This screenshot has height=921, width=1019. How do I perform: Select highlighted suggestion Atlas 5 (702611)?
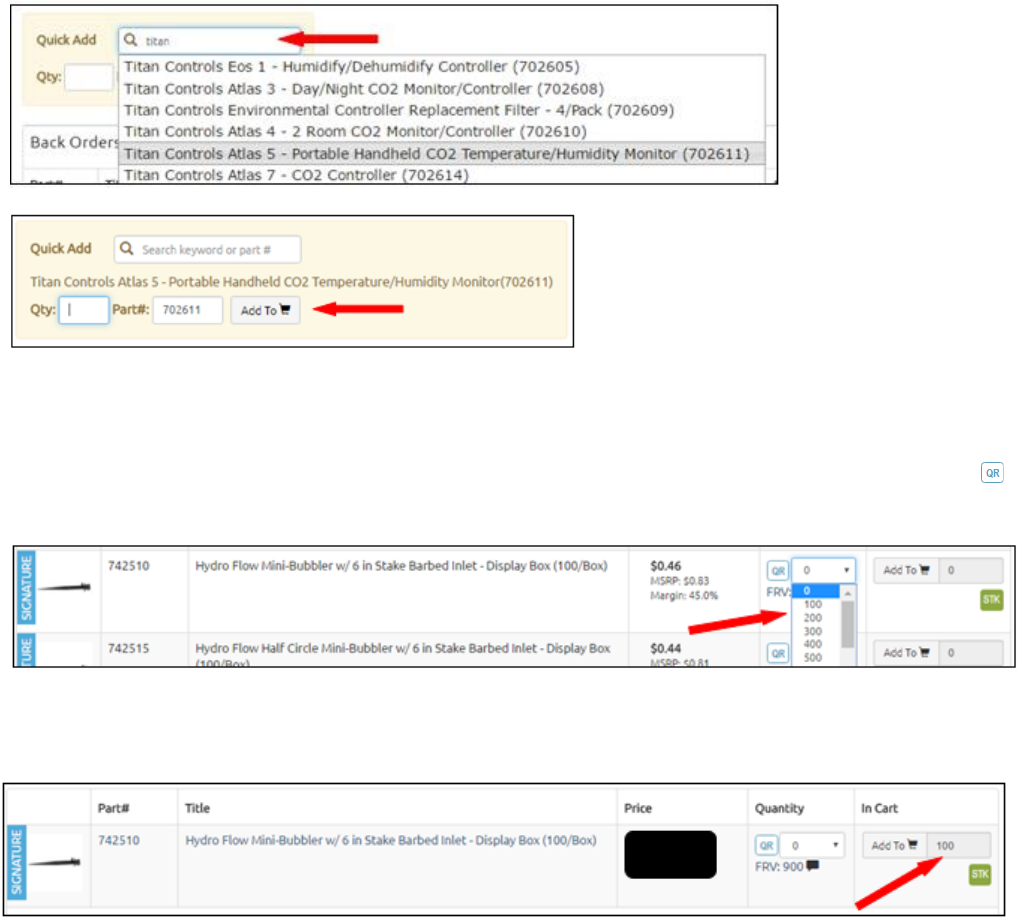coord(442,153)
